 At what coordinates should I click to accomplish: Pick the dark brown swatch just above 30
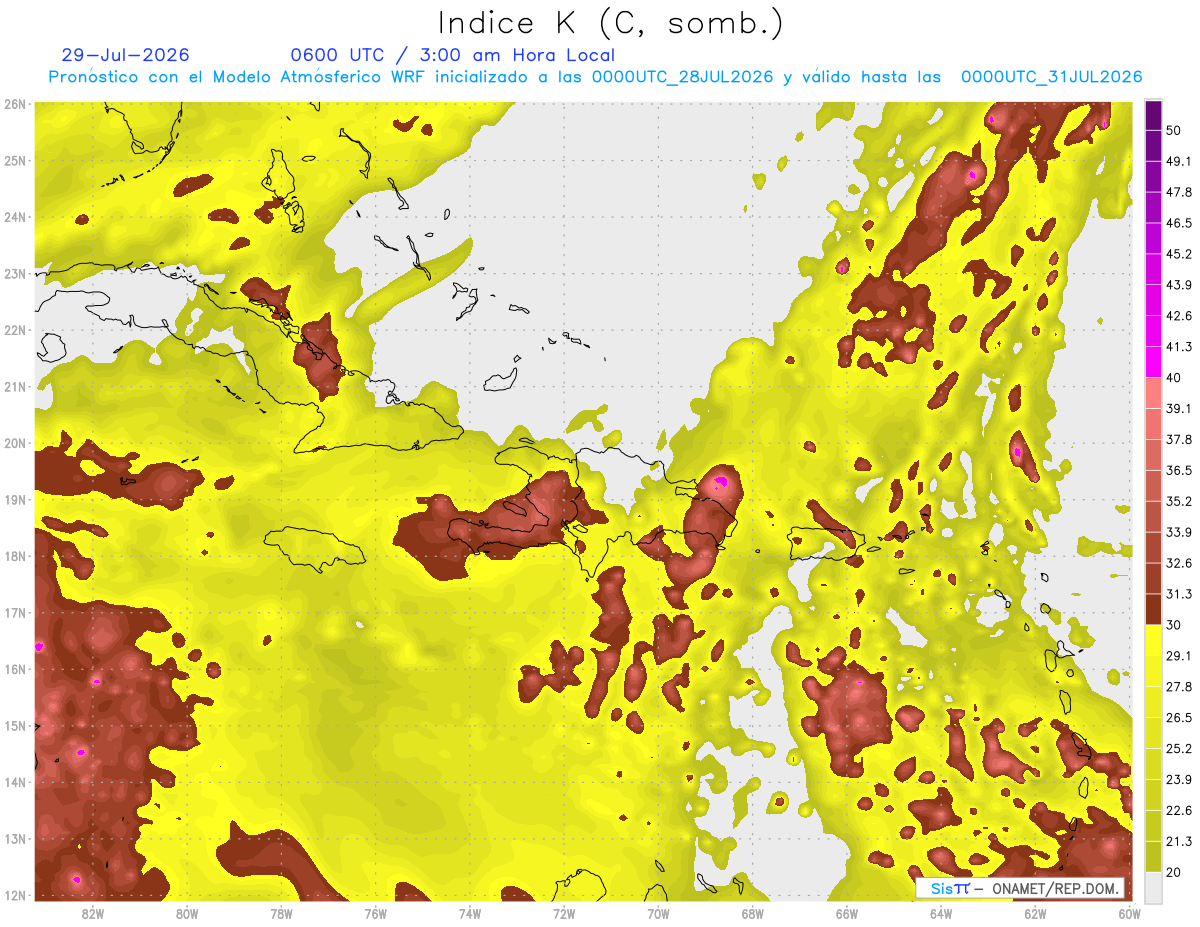pyautogui.click(x=1153, y=609)
